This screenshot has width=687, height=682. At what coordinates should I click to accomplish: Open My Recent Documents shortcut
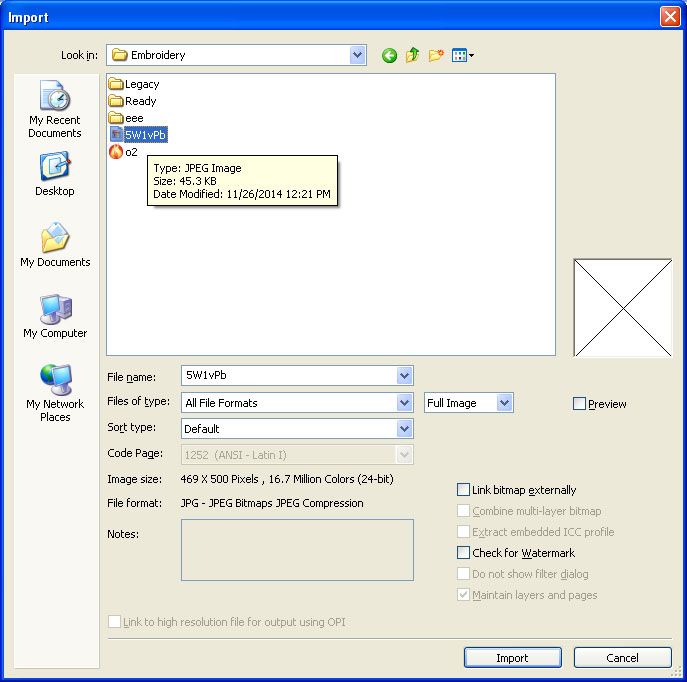point(55,109)
